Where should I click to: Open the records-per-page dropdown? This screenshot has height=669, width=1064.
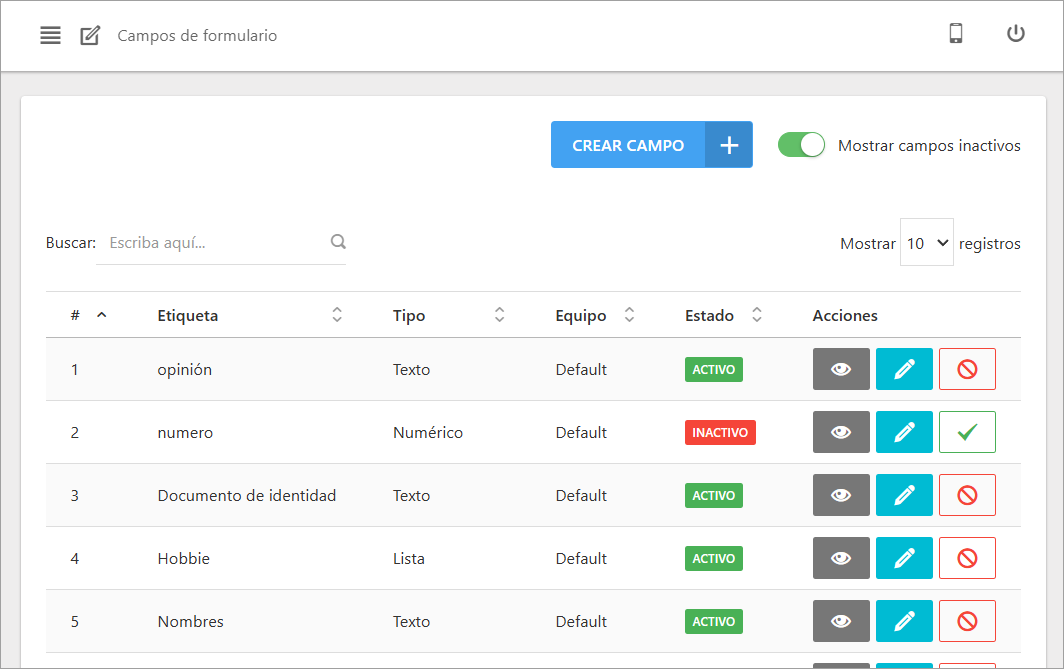(x=926, y=243)
